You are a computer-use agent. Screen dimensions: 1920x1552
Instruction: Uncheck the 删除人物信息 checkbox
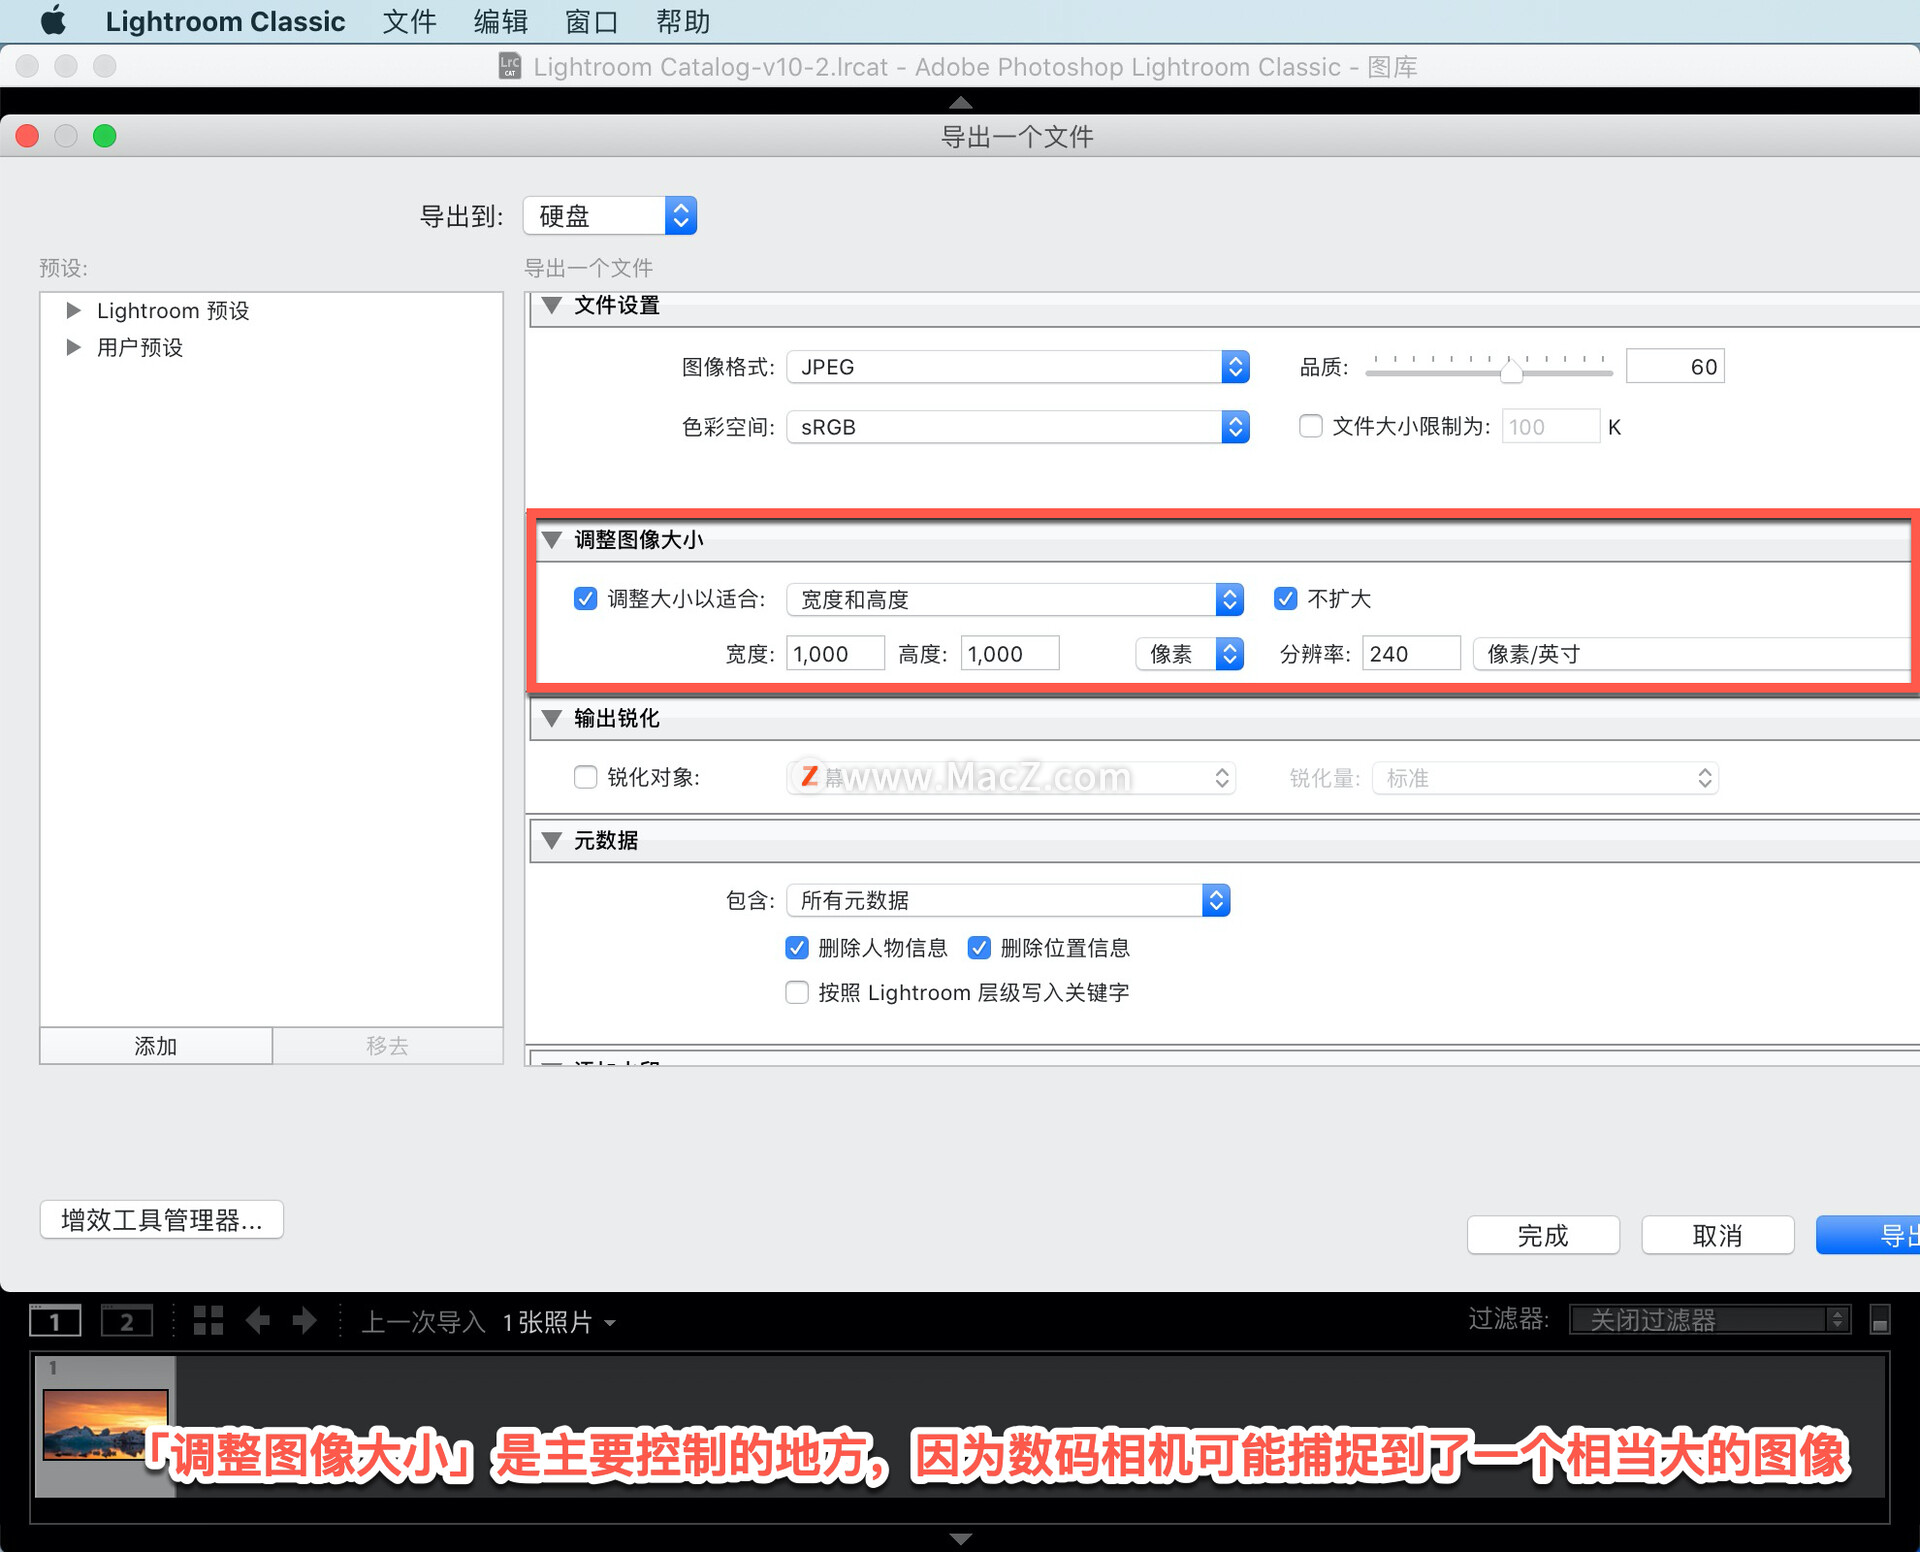[x=796, y=948]
